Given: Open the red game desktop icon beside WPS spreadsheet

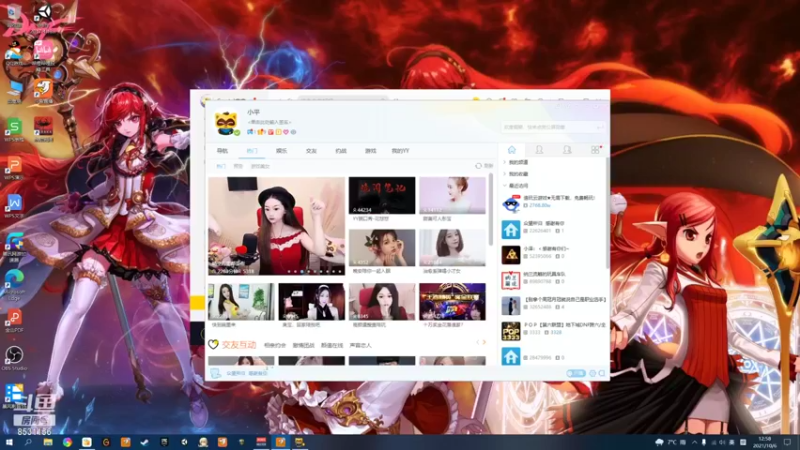Looking at the screenshot, I should (x=43, y=129).
